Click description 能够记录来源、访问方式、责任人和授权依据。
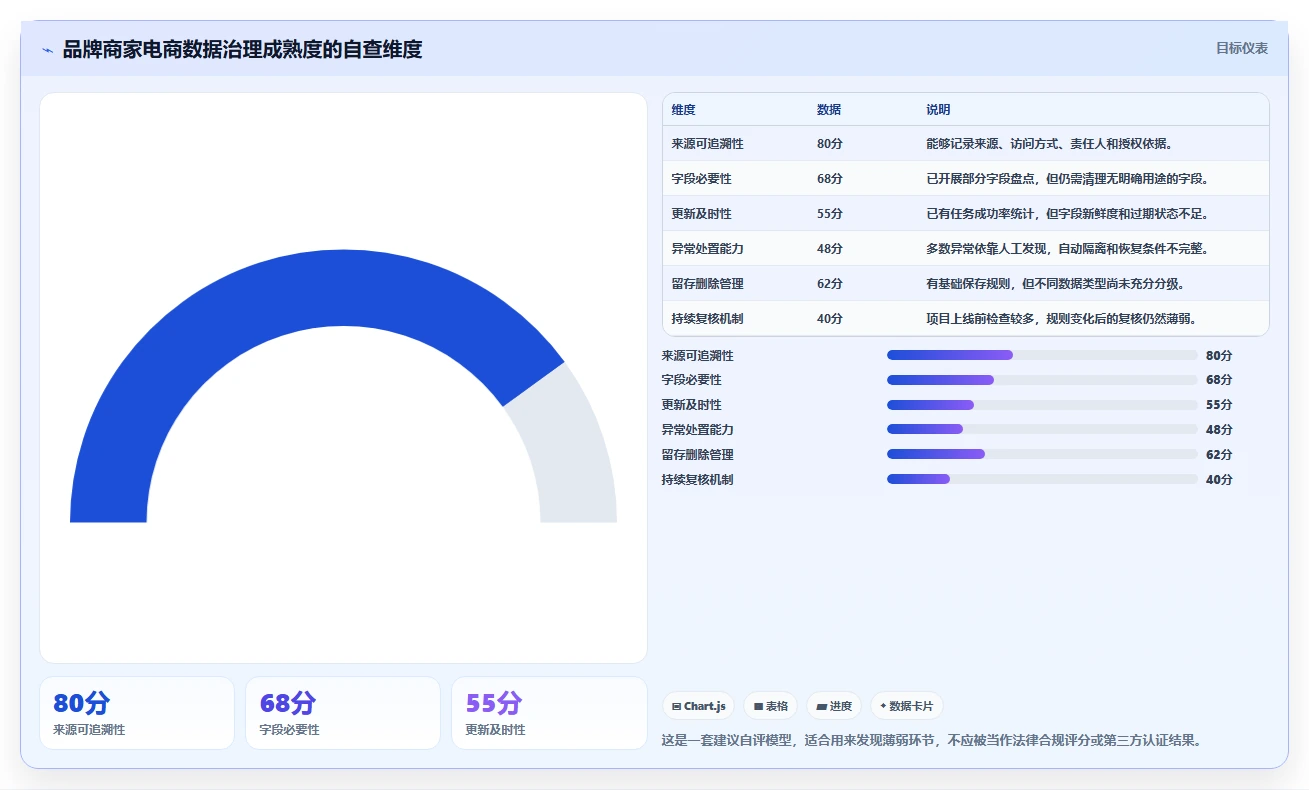This screenshot has width=1309, height=790. coord(1050,144)
